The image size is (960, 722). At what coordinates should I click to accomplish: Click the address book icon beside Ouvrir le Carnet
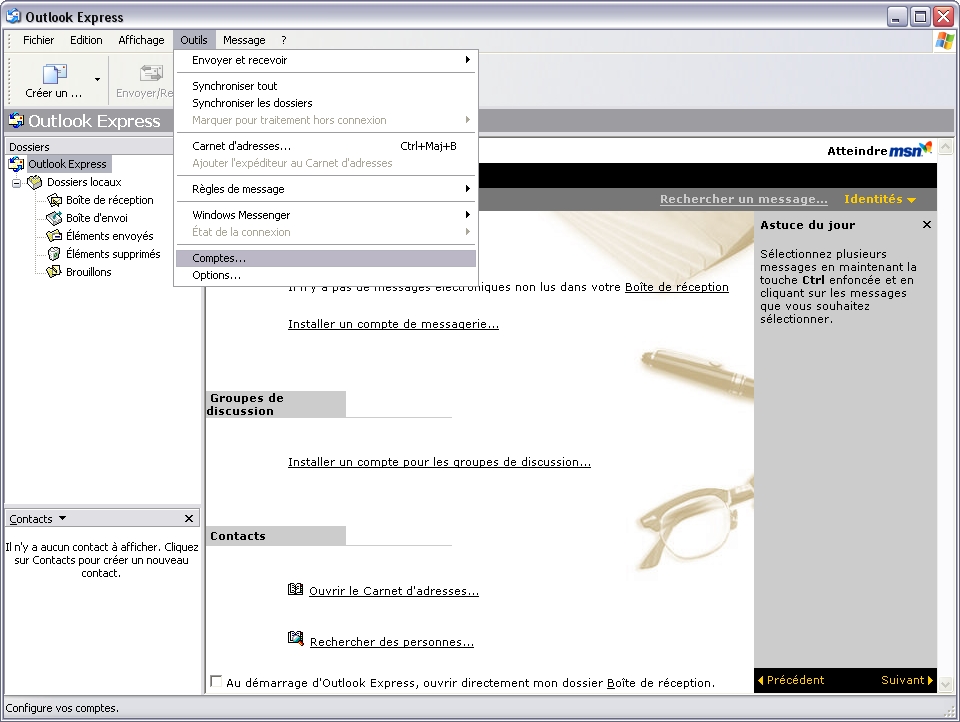pos(295,589)
